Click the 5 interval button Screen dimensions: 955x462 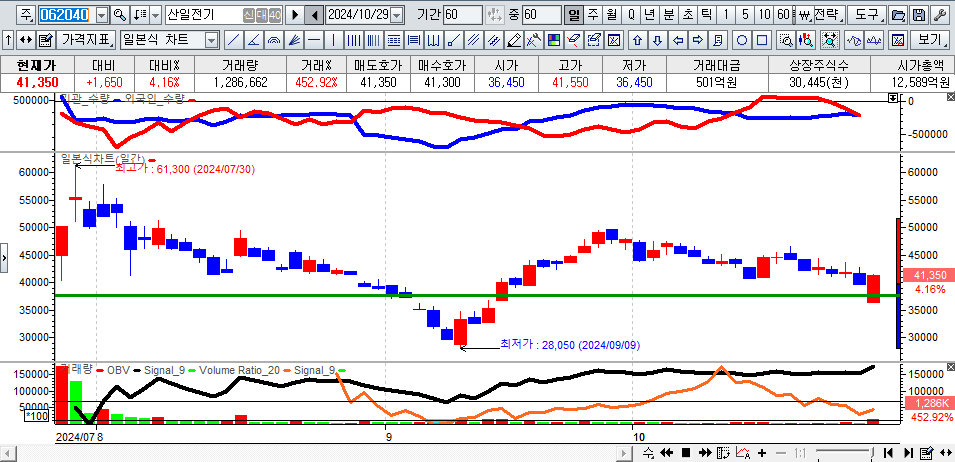[x=745, y=15]
